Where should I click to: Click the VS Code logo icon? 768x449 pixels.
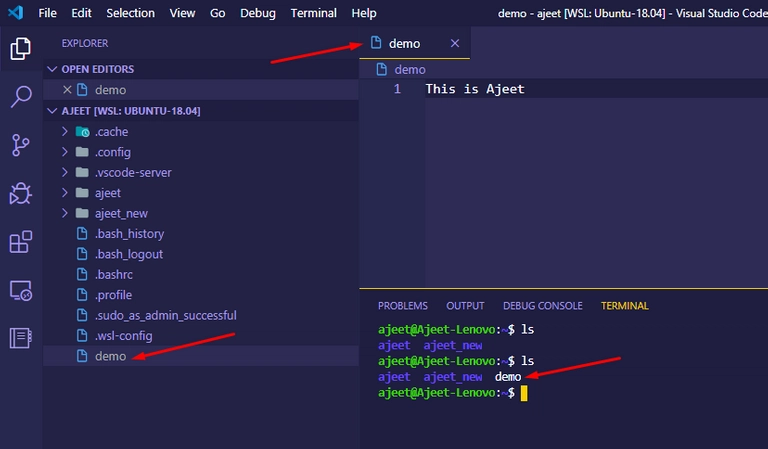(15, 12)
